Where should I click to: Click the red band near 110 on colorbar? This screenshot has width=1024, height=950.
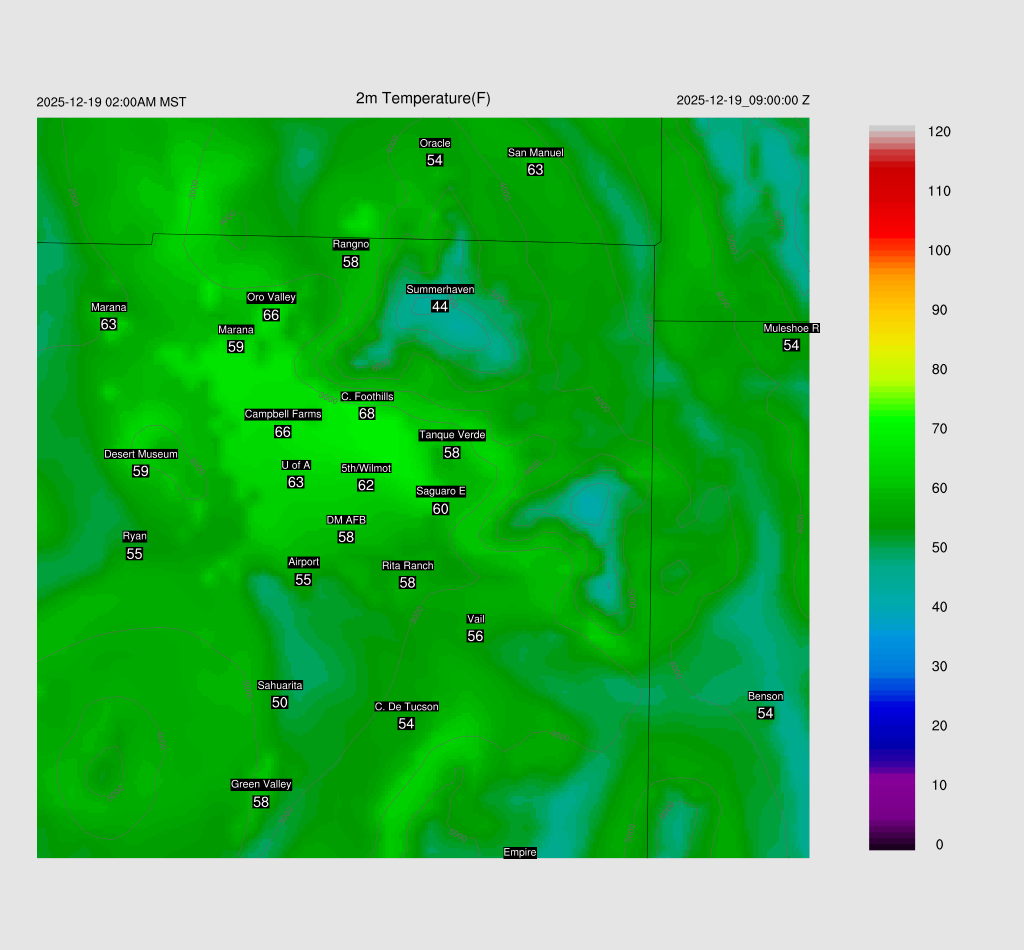click(891, 191)
